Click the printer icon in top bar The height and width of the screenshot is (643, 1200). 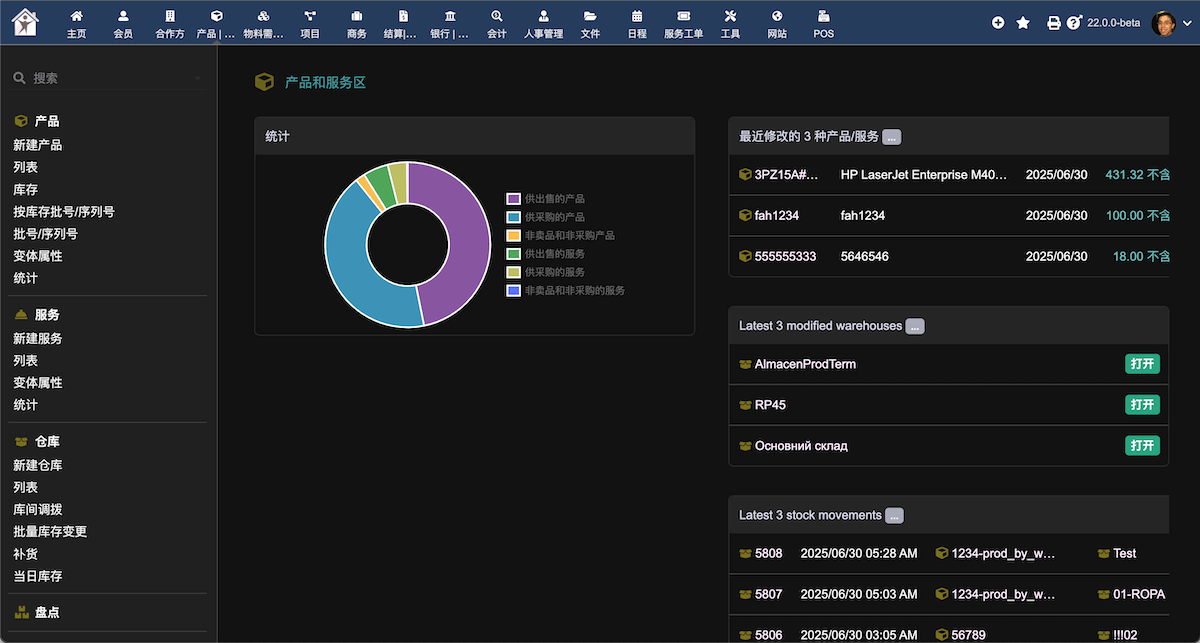click(x=1053, y=23)
